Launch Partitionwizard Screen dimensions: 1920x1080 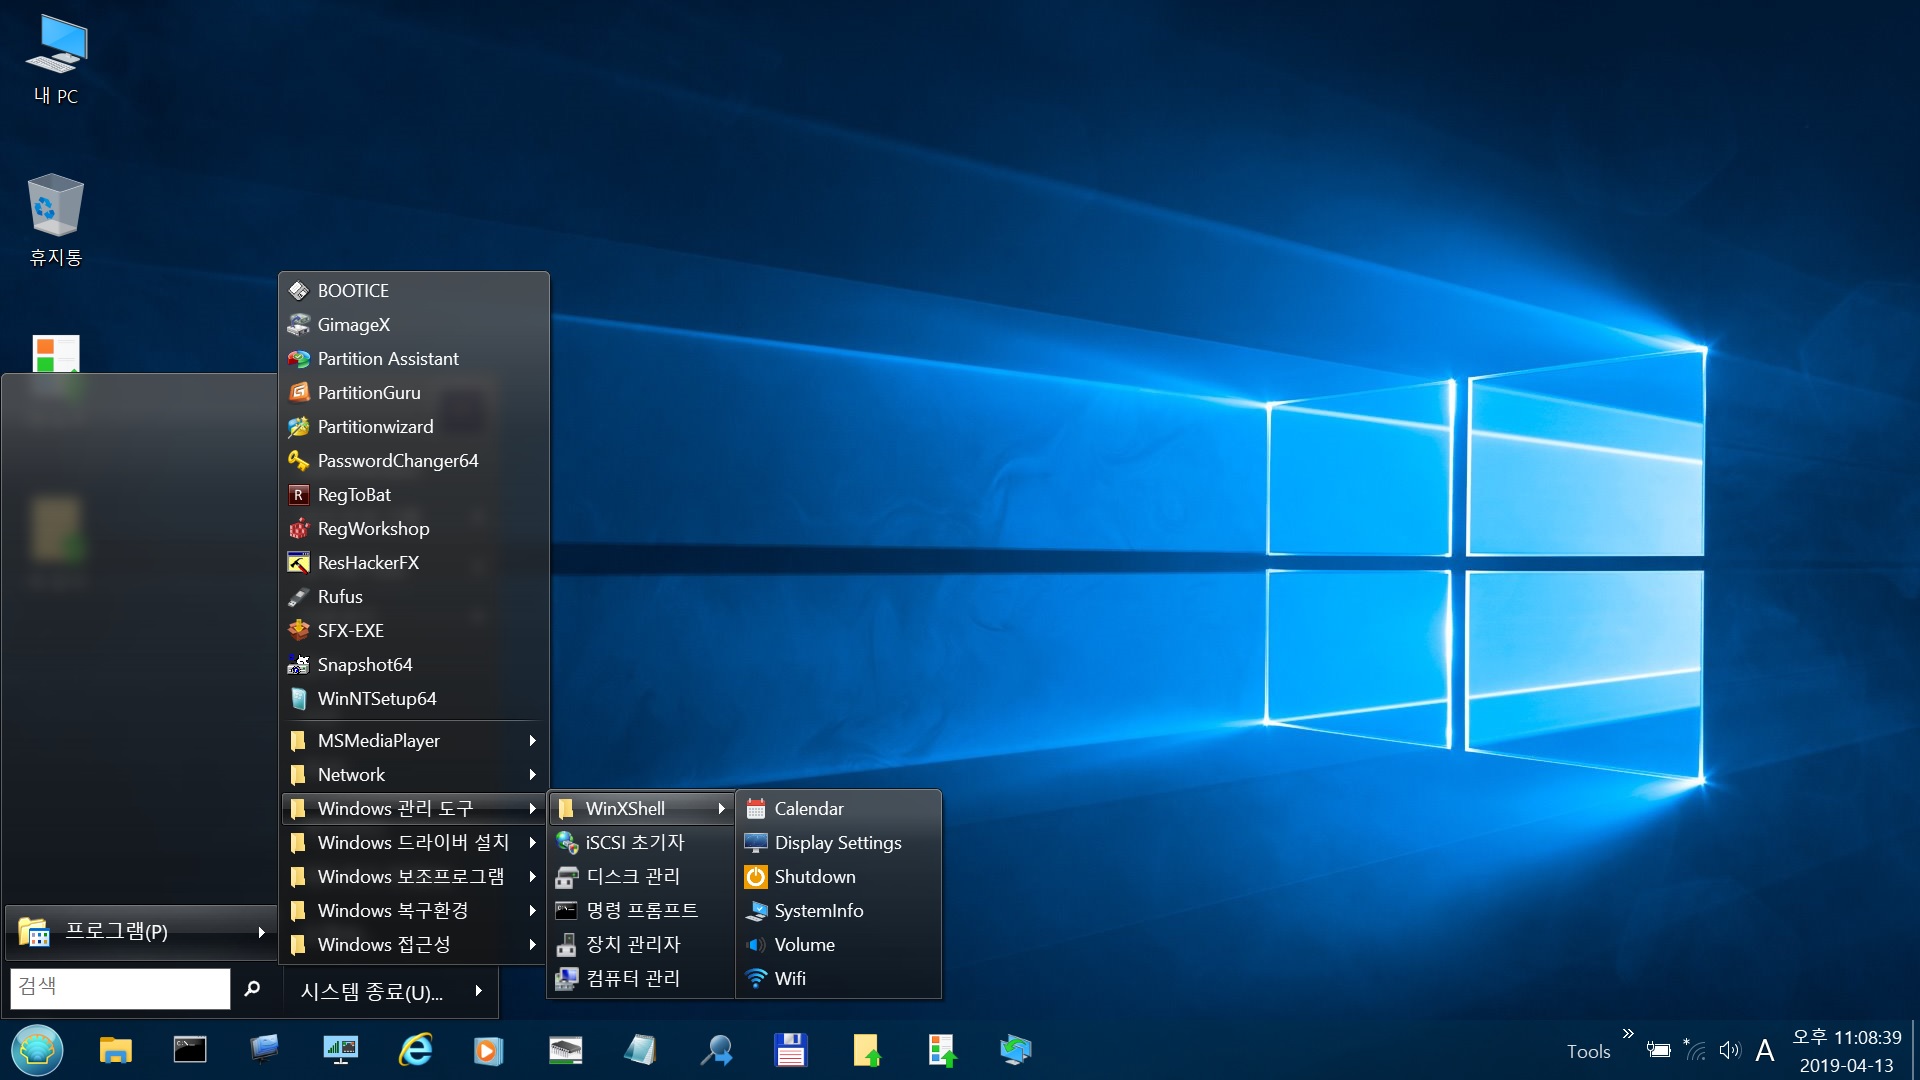[414, 426]
